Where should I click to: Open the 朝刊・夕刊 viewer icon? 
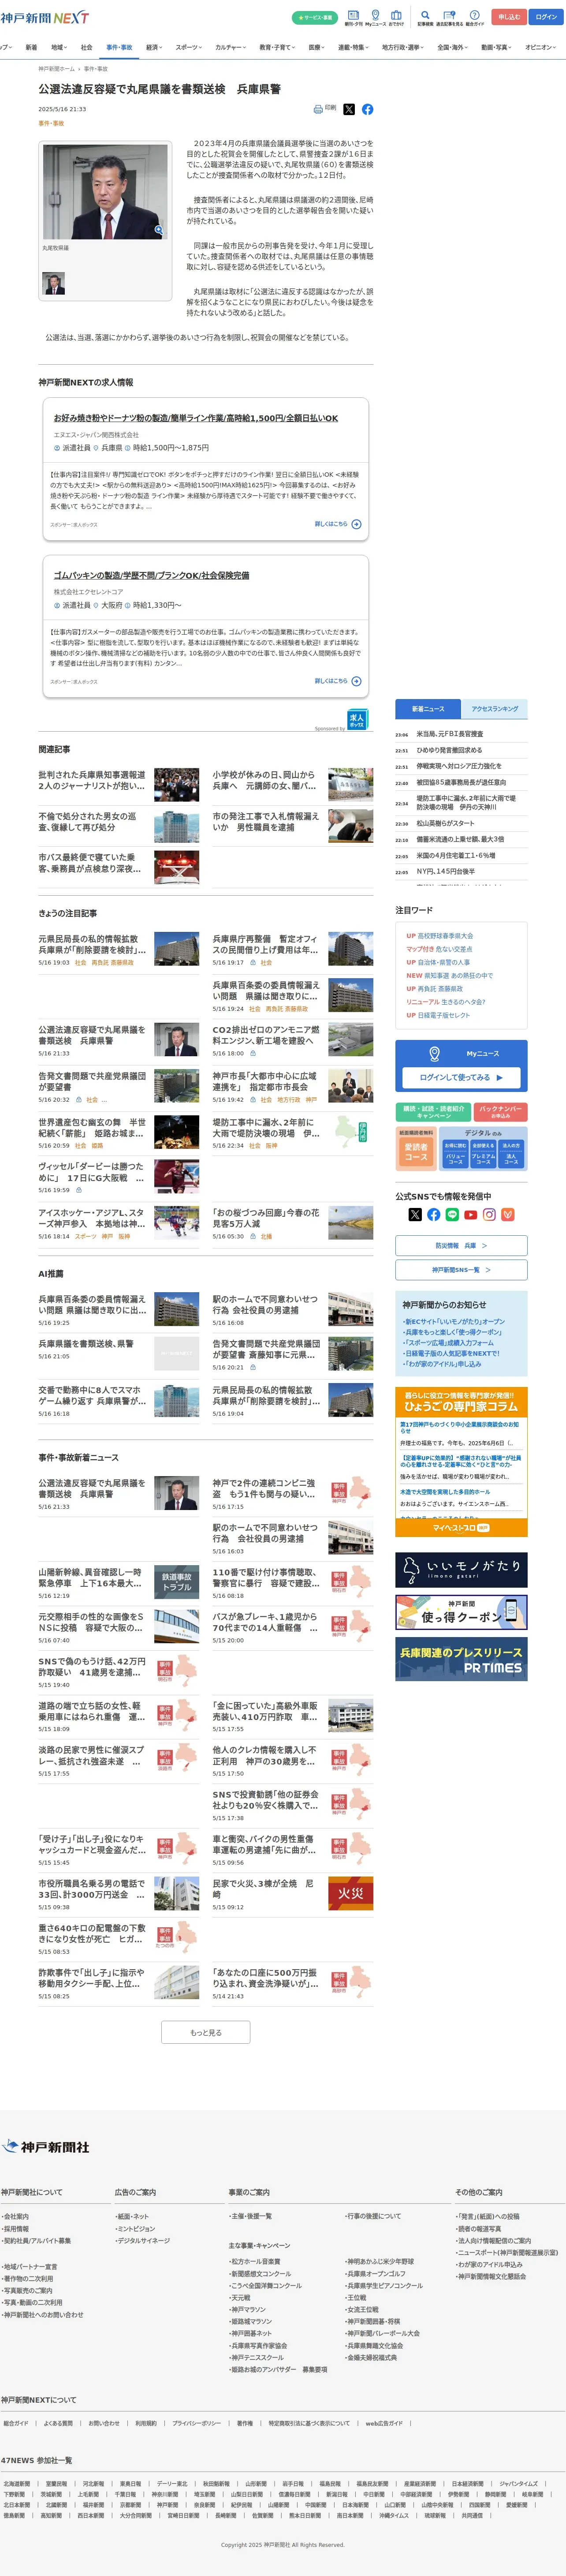coord(353,17)
